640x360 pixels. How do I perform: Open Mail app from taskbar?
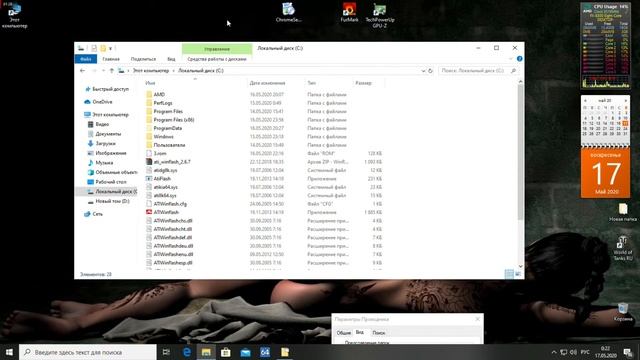245,352
